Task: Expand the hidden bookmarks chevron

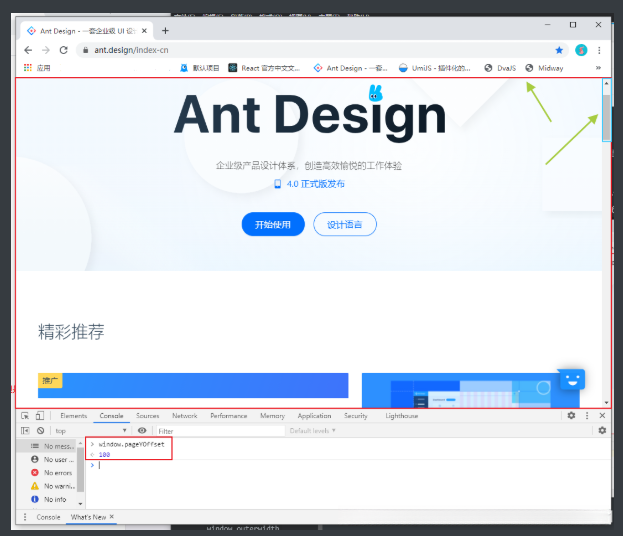Action: pyautogui.click(x=598, y=68)
